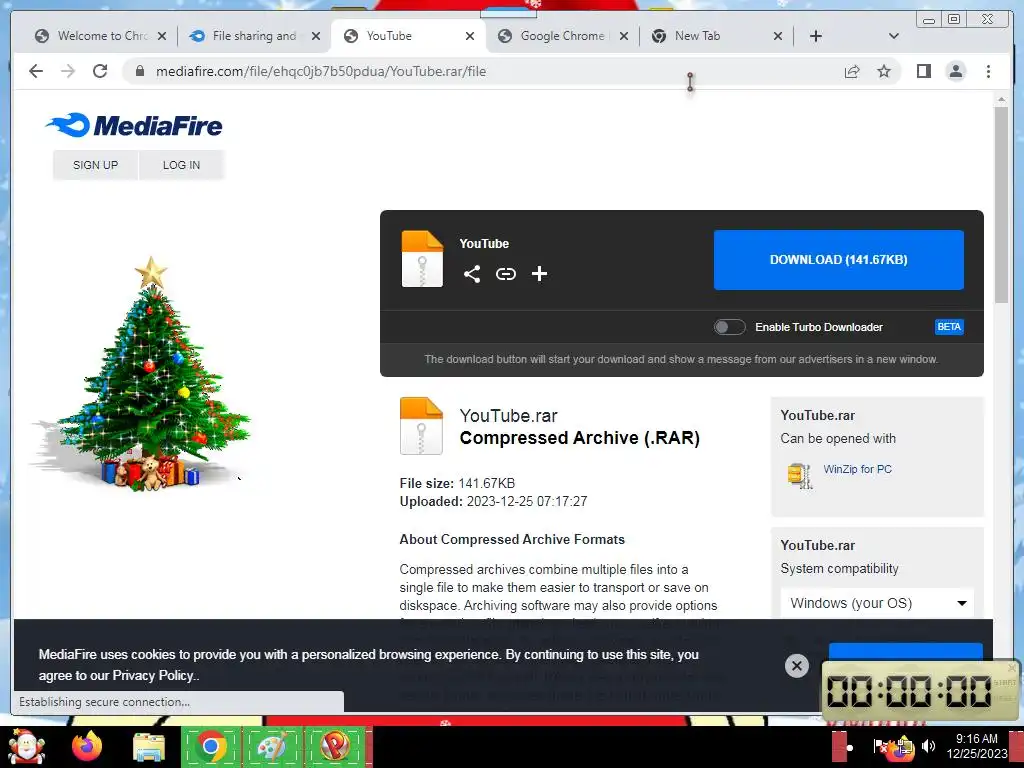This screenshot has height=768, width=1024.
Task: Click the page vertical scrollbar thumb
Action: tap(1001, 204)
